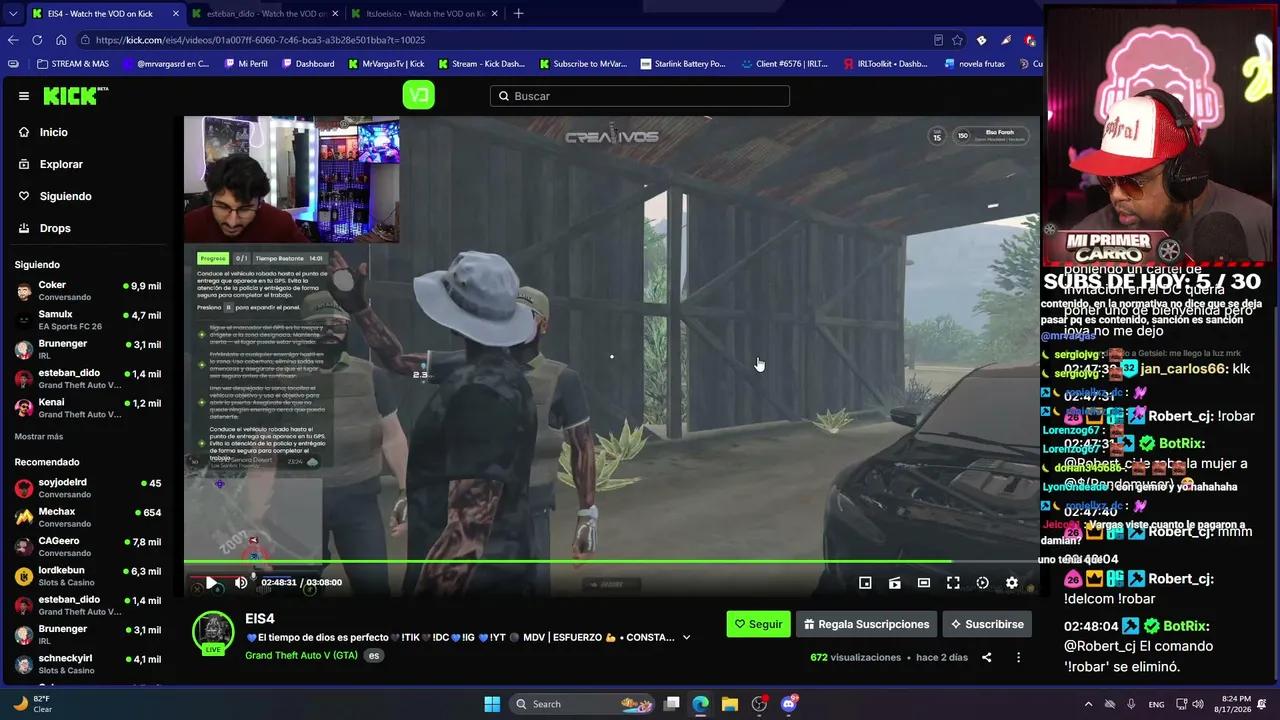Show hidden system tray icons
This screenshot has height=720, width=1280.
point(1088,704)
